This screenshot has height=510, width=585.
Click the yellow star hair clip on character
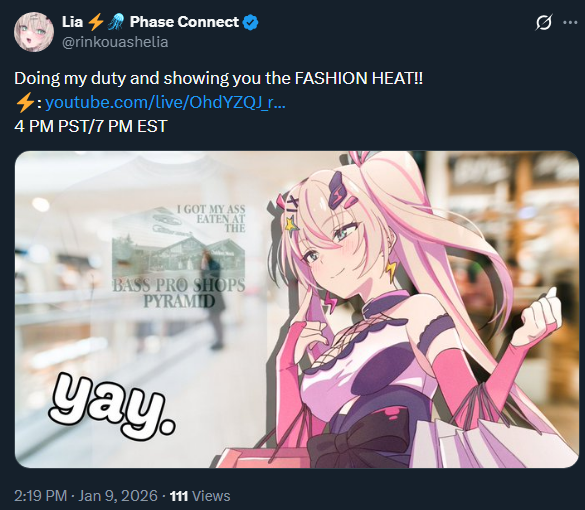point(289,224)
